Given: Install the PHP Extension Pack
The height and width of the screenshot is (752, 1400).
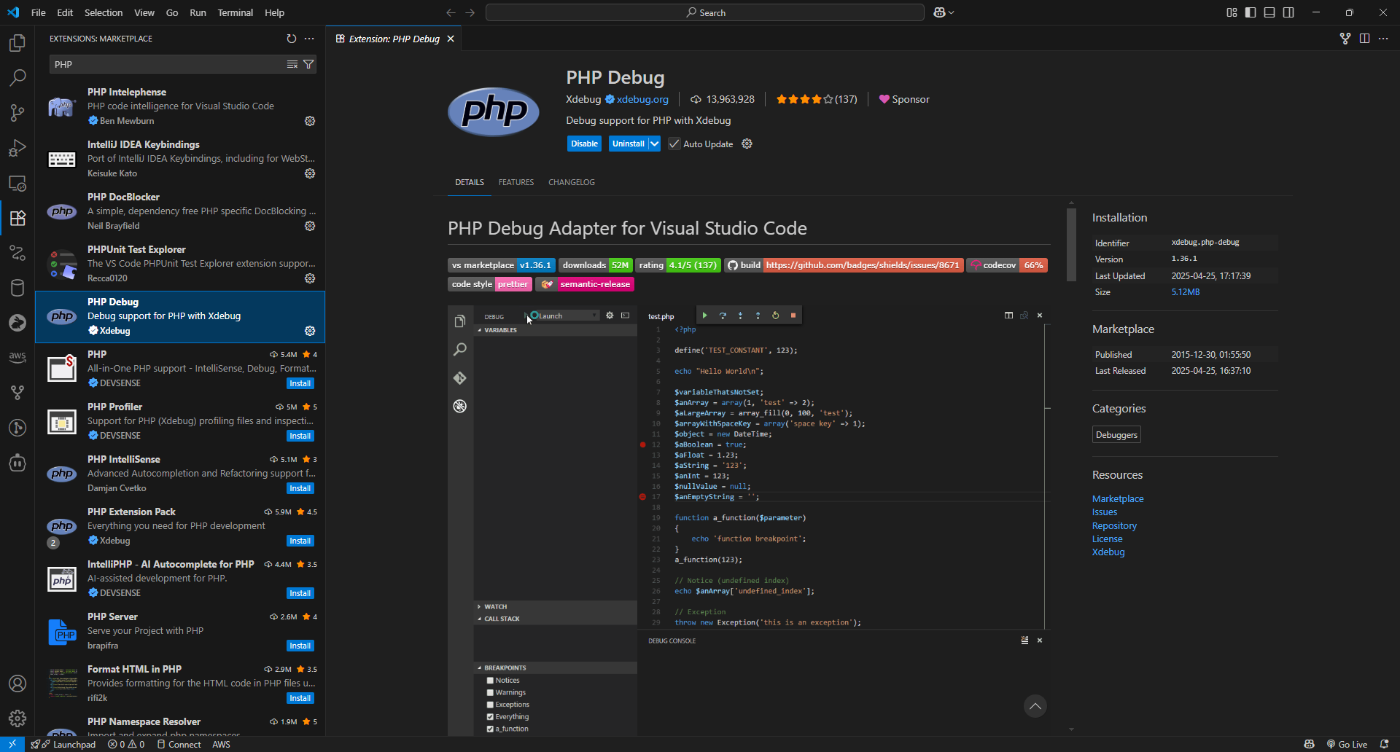Looking at the screenshot, I should (x=300, y=541).
